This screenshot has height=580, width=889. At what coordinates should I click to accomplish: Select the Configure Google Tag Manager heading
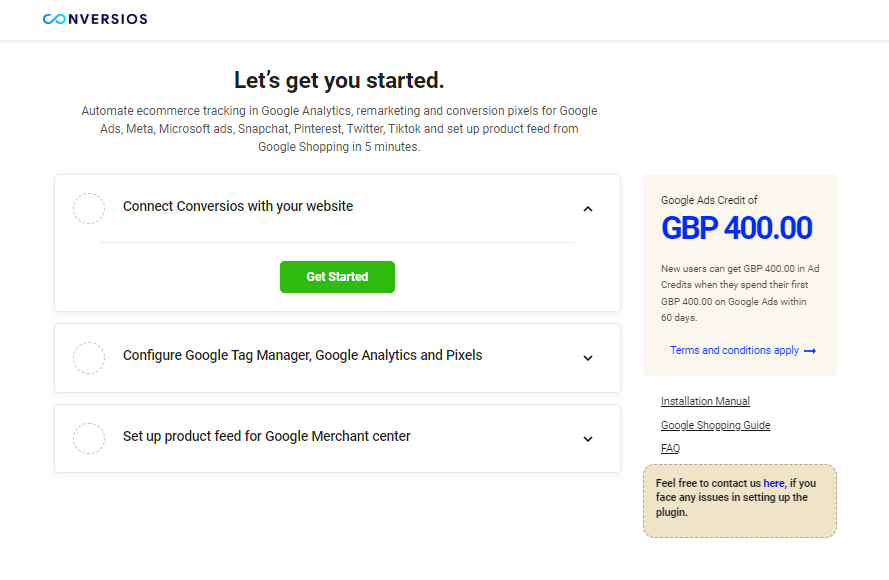click(302, 355)
